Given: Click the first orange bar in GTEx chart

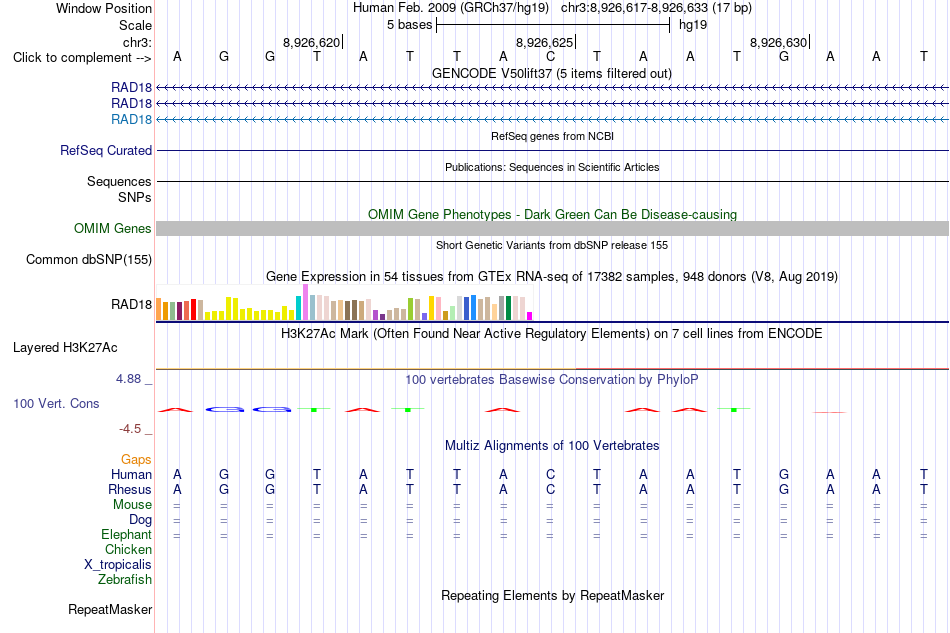Looking at the screenshot, I should pos(159,309).
